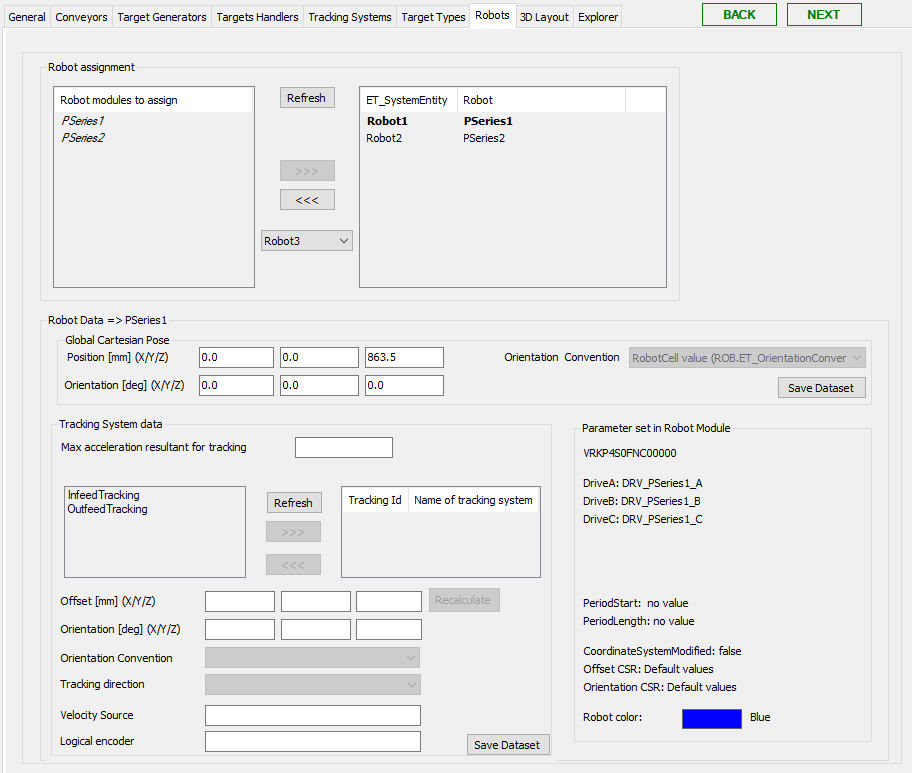This screenshot has width=912, height=773.
Task: Open the 3D Layout tab
Action: click(544, 17)
